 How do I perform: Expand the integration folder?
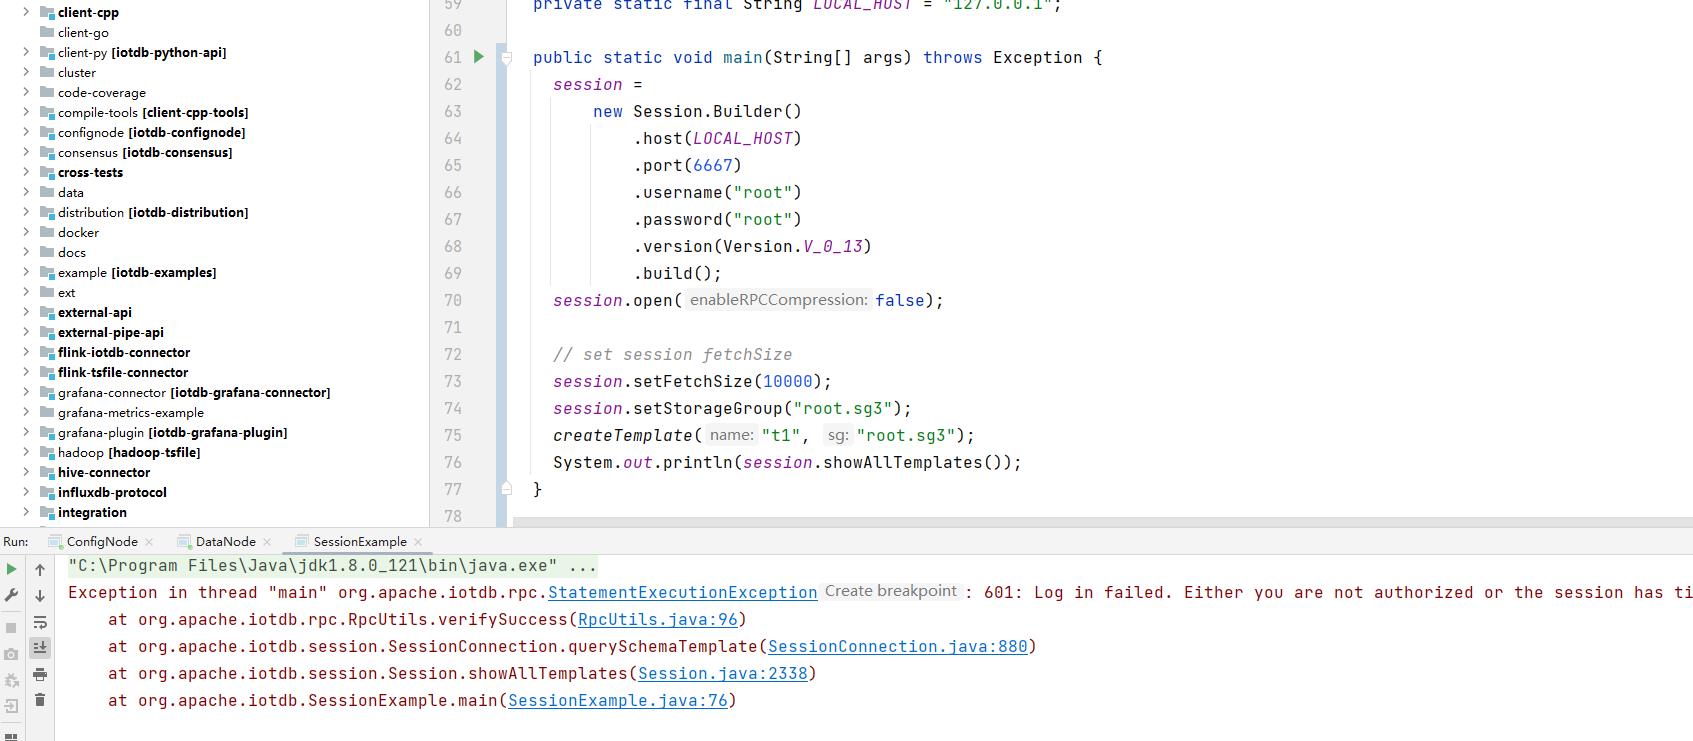click(x=26, y=512)
